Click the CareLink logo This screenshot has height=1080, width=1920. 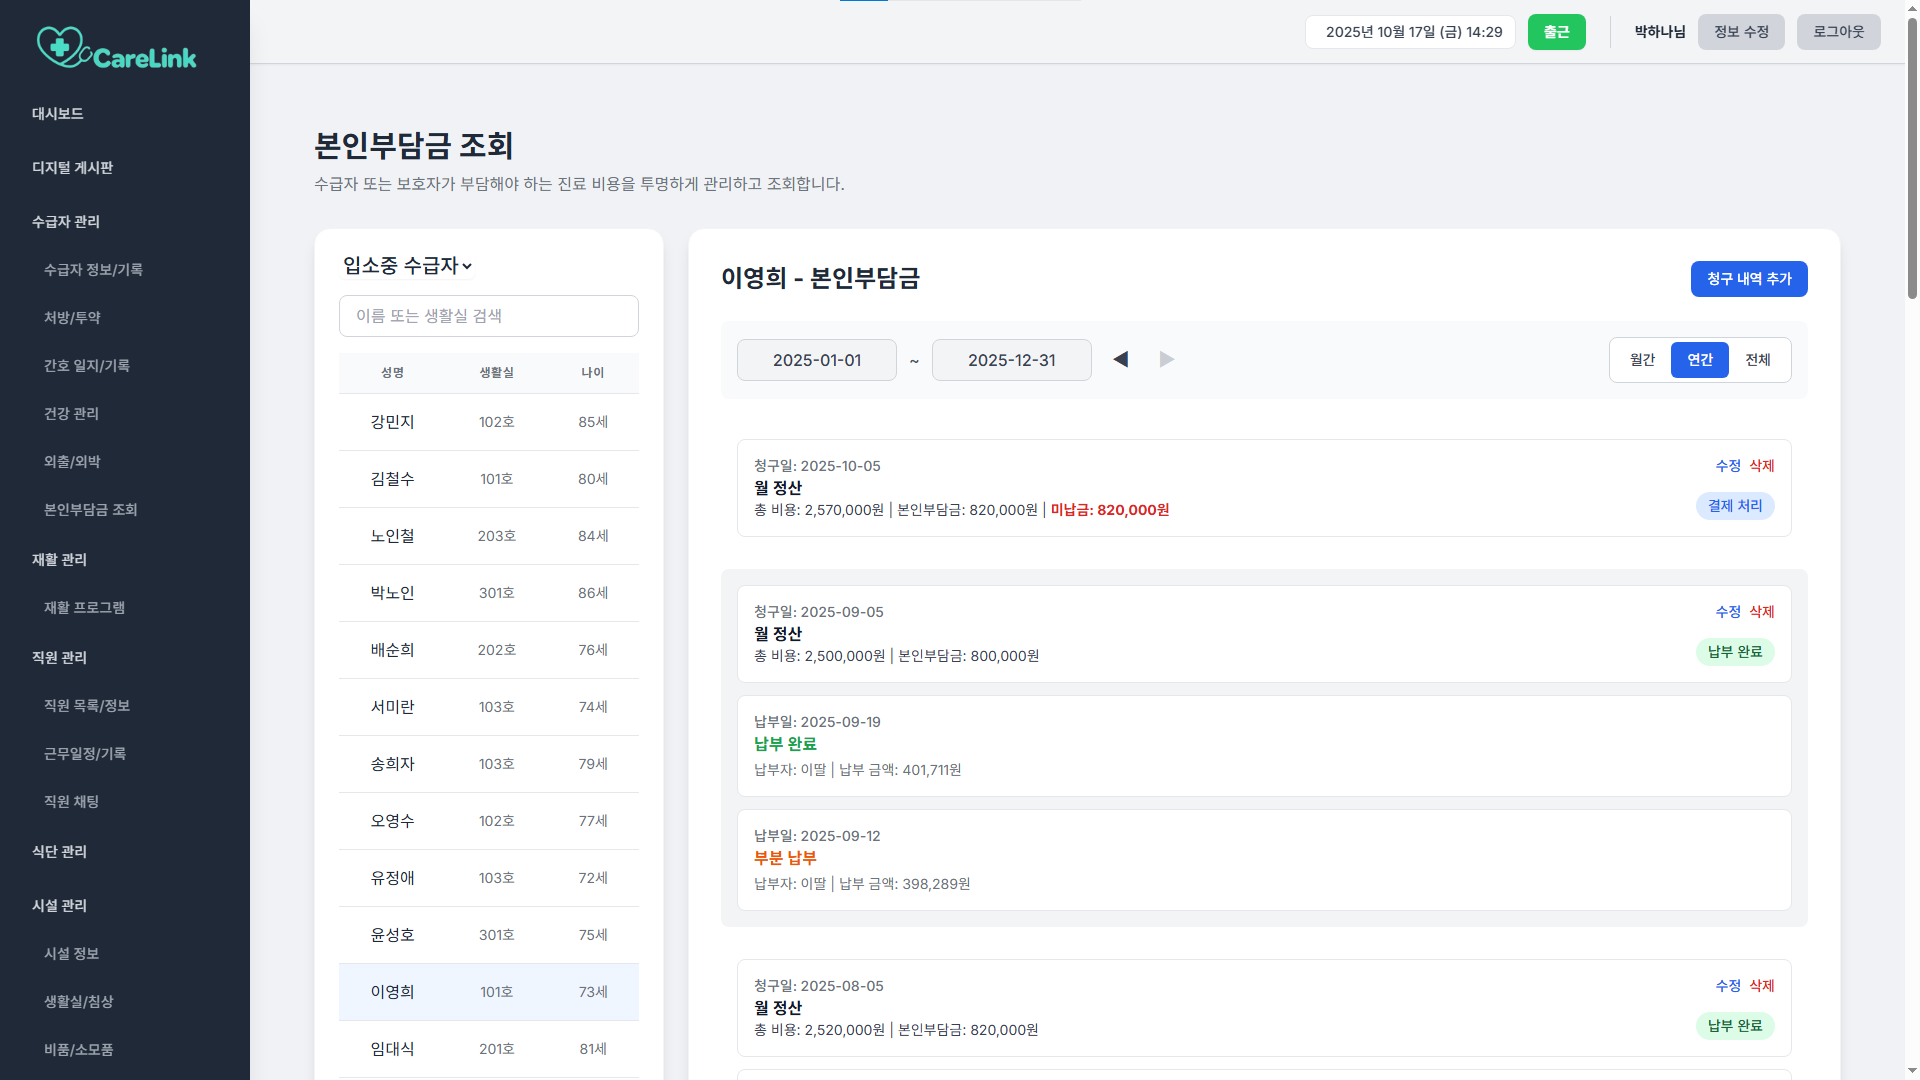pyautogui.click(x=117, y=47)
